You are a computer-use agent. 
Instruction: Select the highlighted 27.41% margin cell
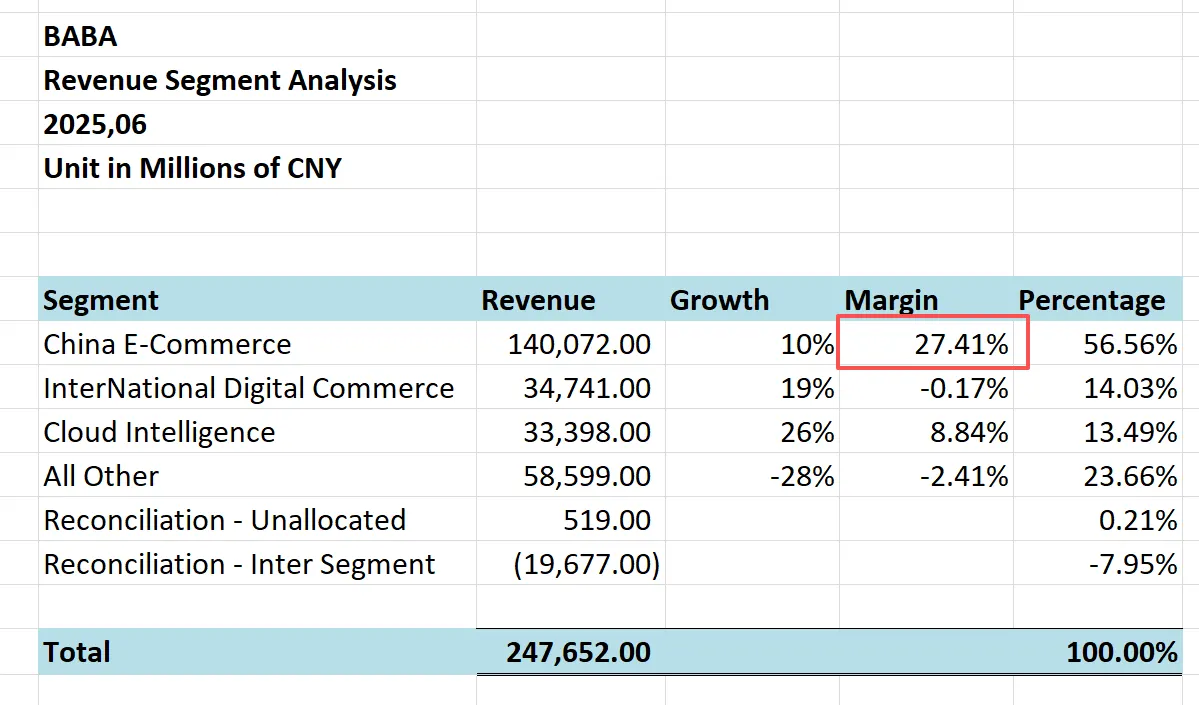point(933,345)
